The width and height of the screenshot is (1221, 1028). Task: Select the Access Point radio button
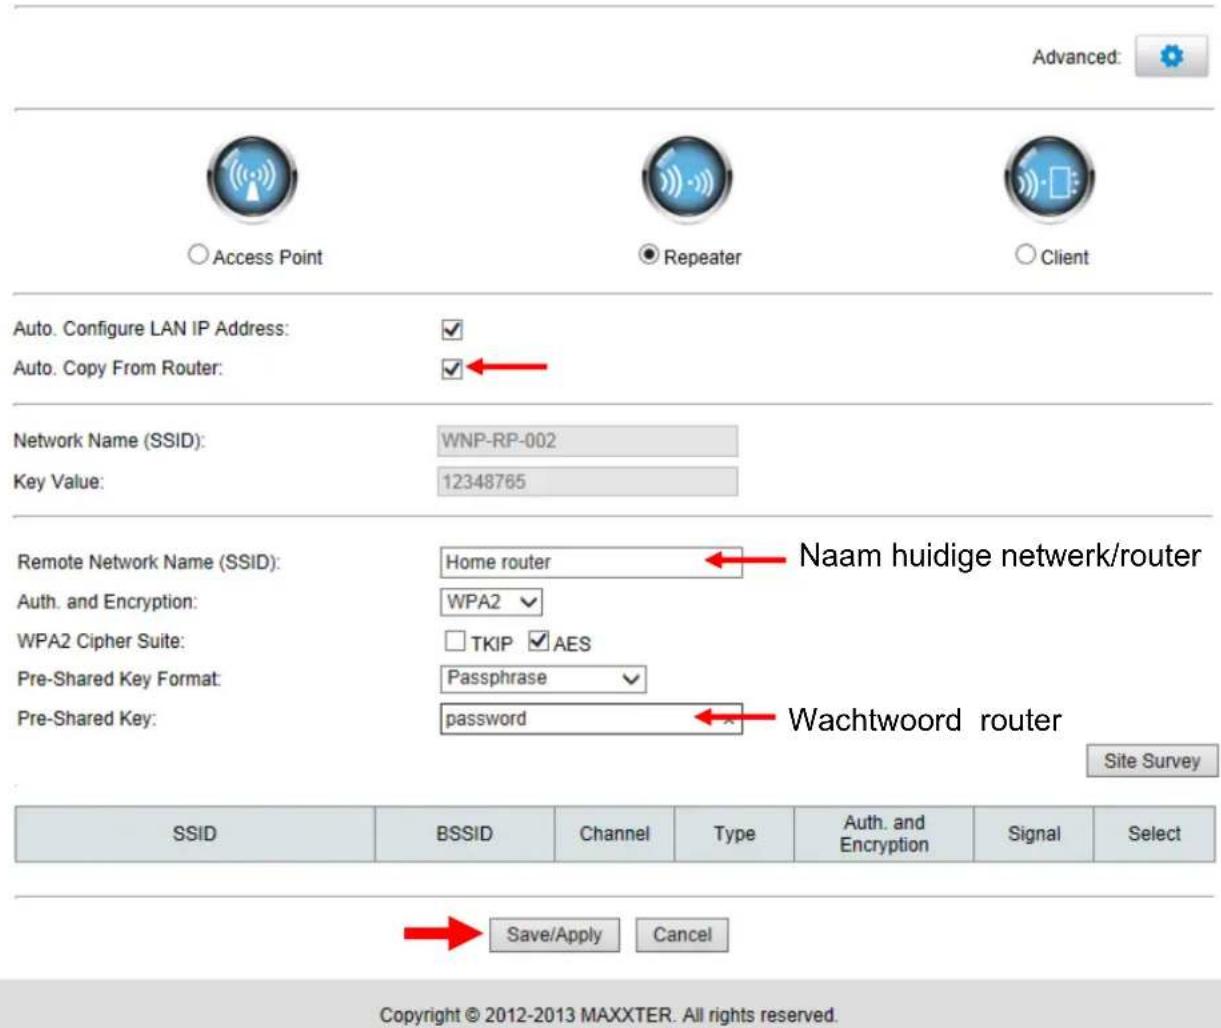(198, 254)
